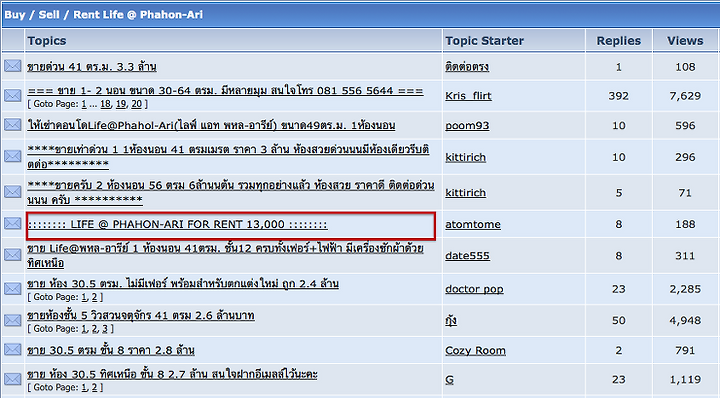Click envelope icon for the 108-views topic

tap(12, 66)
